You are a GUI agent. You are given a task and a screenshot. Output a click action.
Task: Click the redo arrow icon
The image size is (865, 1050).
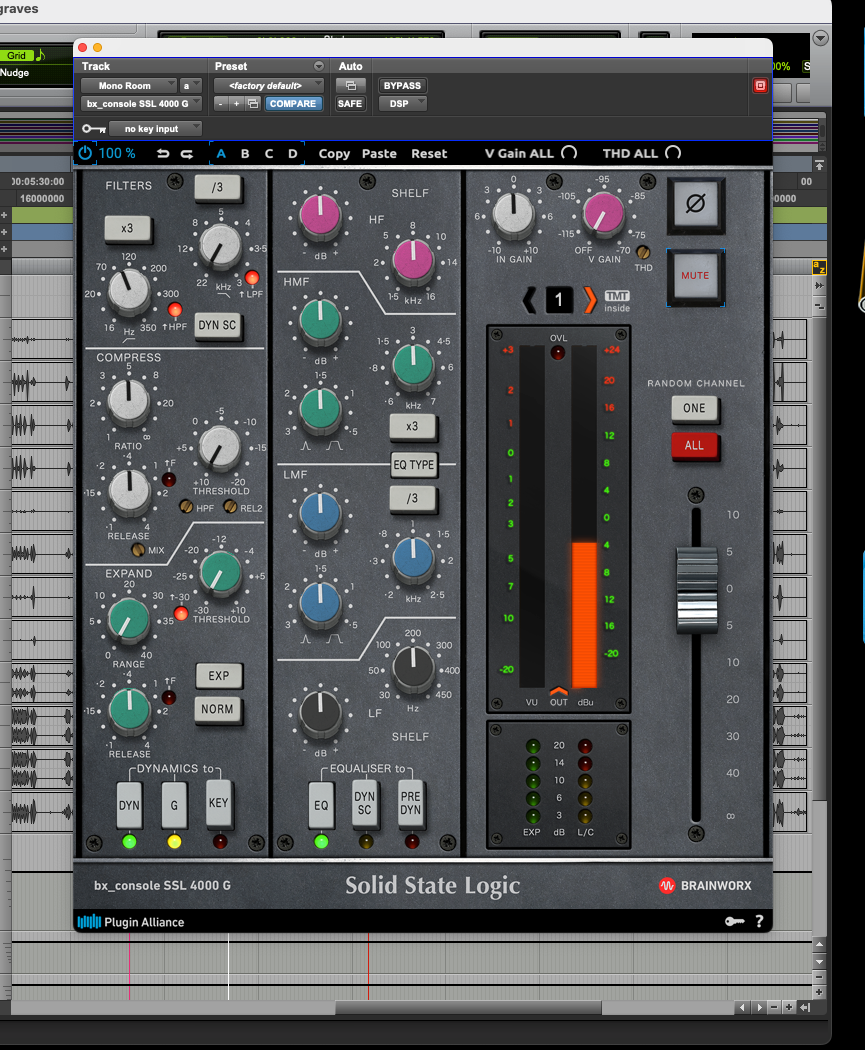click(x=187, y=153)
